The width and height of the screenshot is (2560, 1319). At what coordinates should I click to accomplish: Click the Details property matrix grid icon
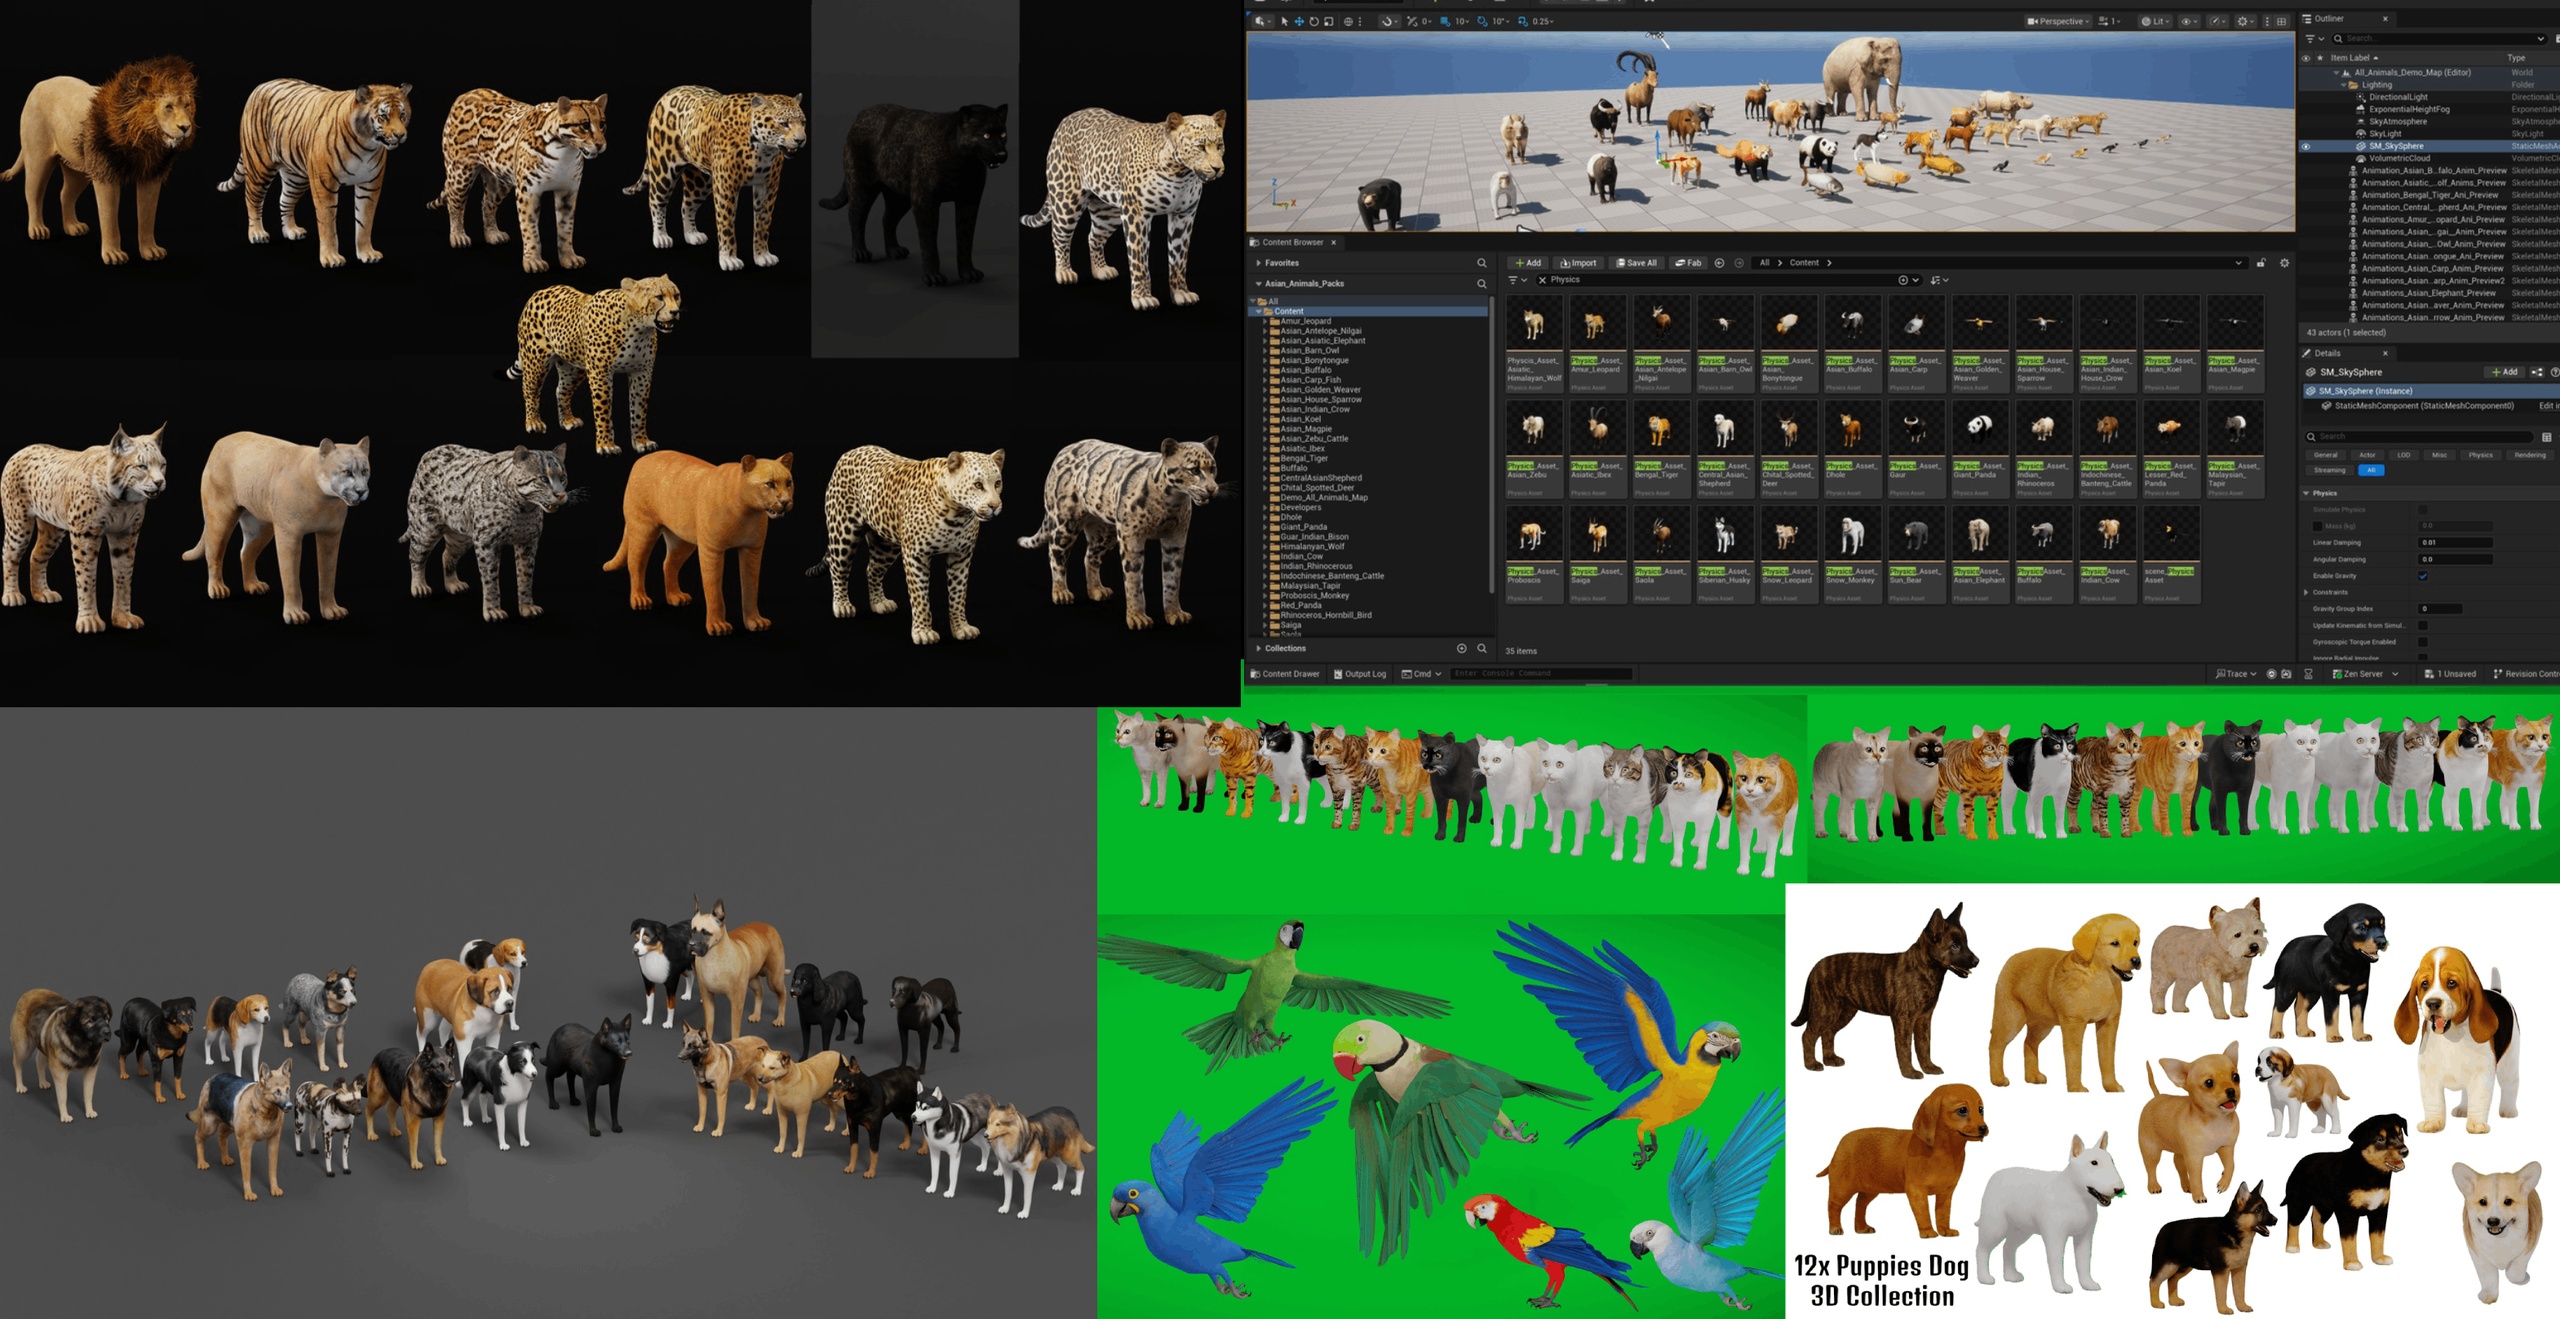(x=2547, y=437)
